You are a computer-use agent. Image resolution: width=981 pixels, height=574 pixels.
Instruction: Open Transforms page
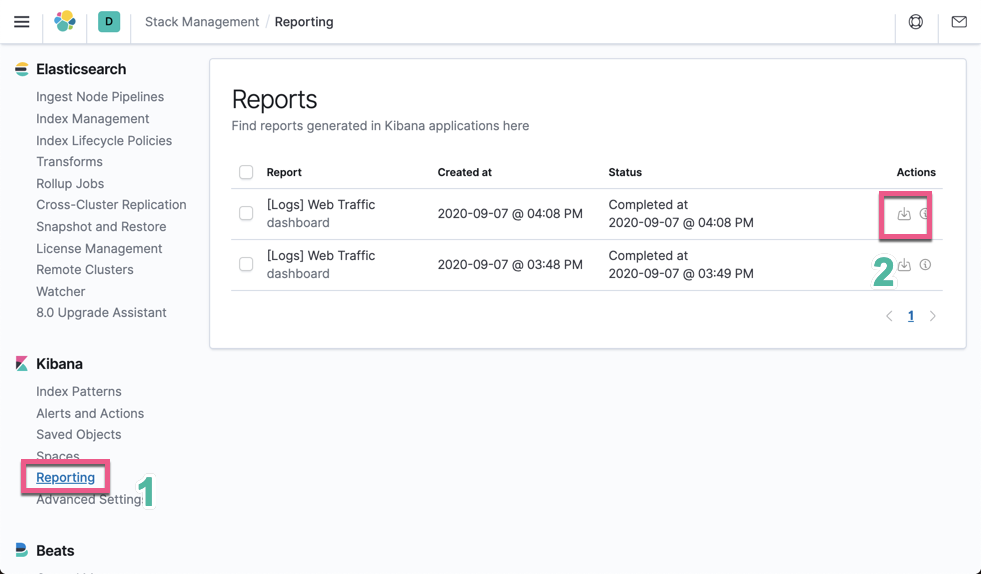69,161
